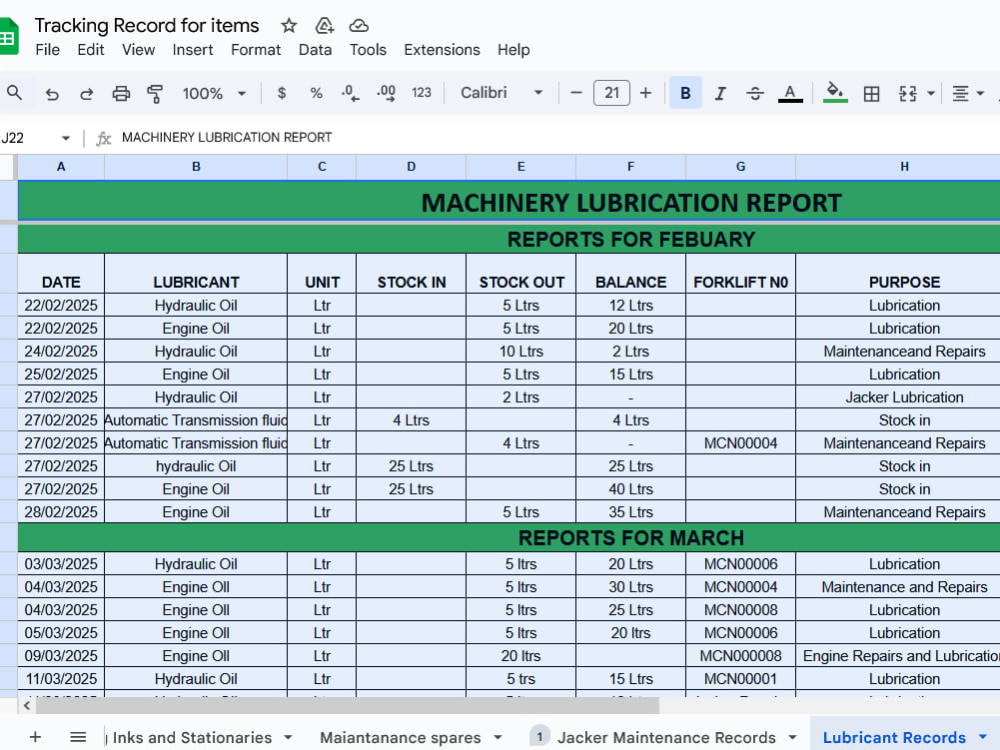
Task: Toggle strikethrough formatting
Action: point(755,94)
